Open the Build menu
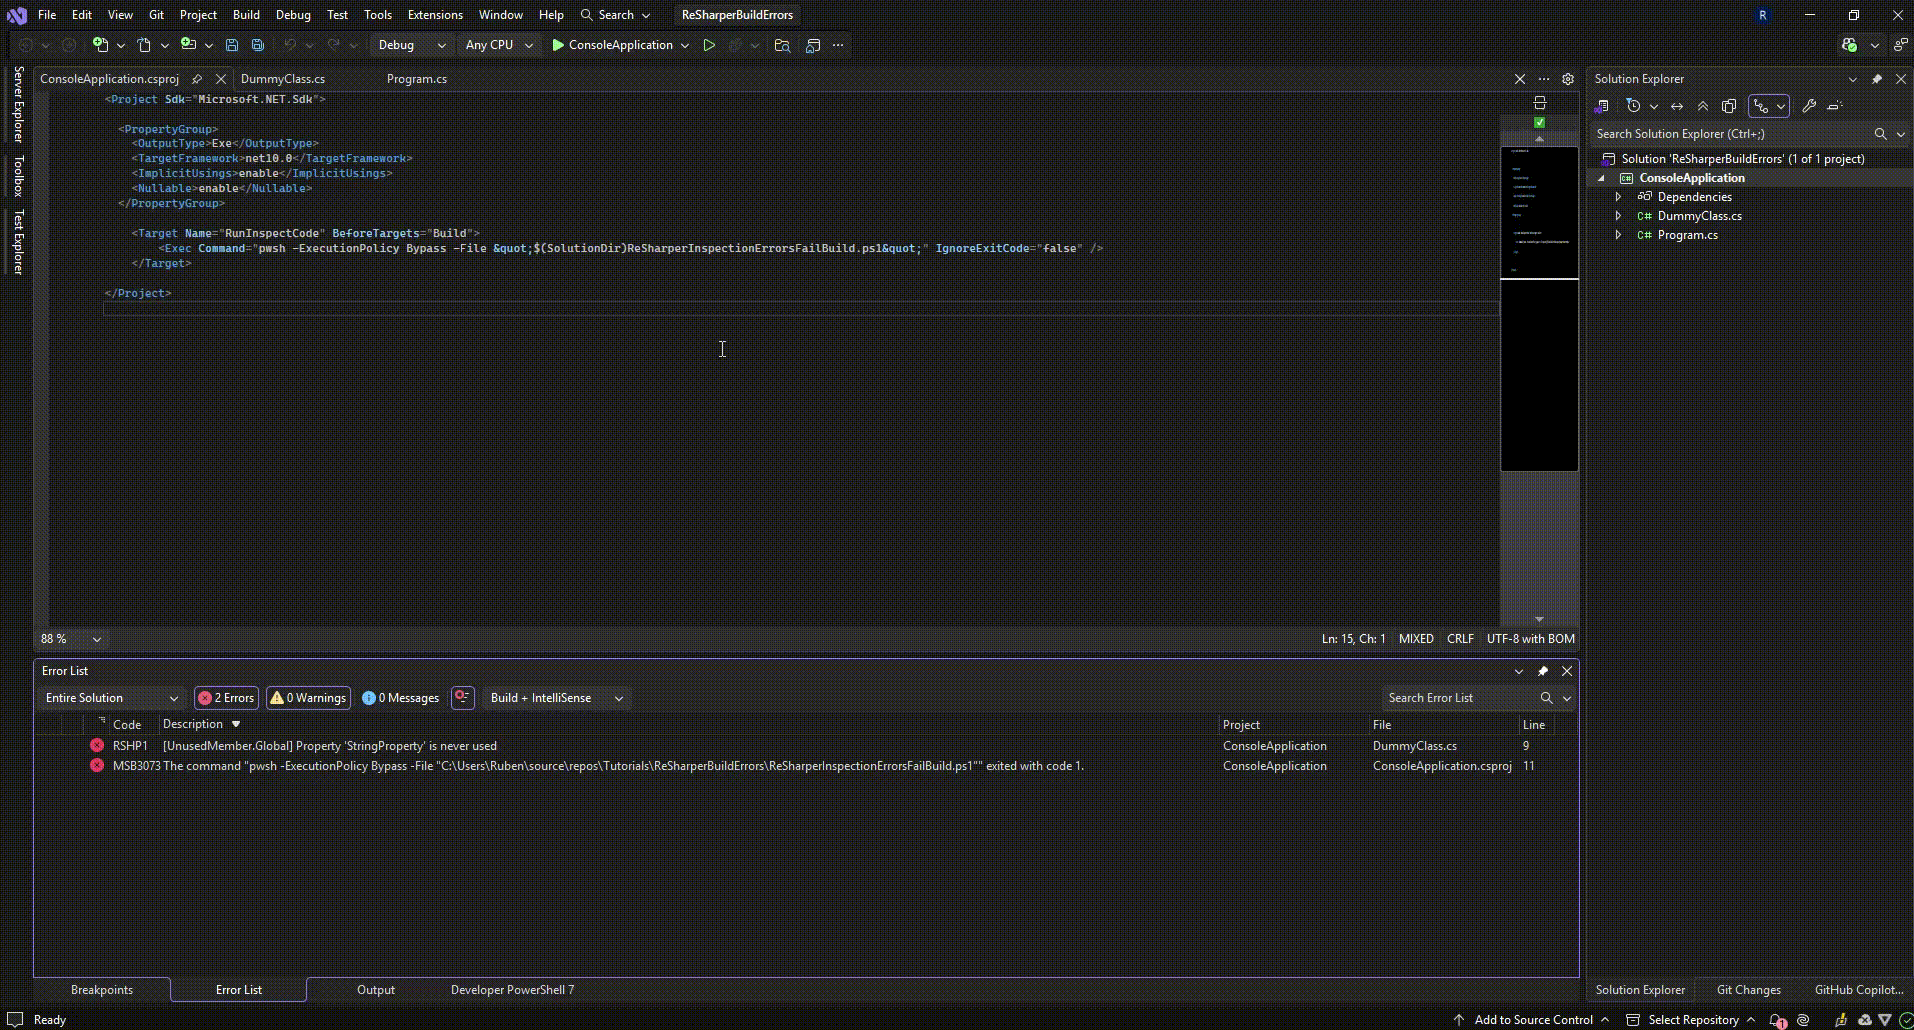 tap(246, 15)
